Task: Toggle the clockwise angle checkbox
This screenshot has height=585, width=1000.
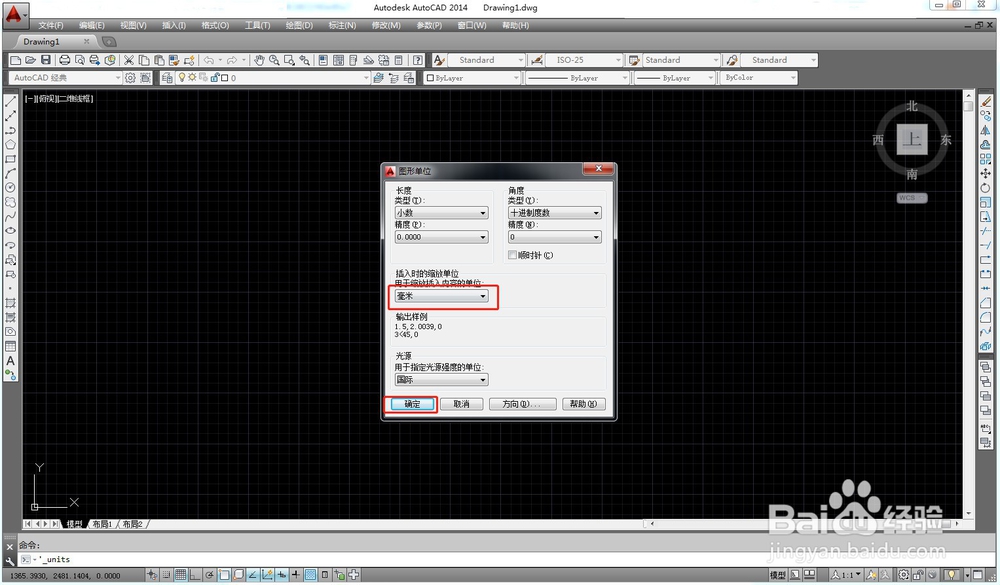Action: tap(512, 255)
